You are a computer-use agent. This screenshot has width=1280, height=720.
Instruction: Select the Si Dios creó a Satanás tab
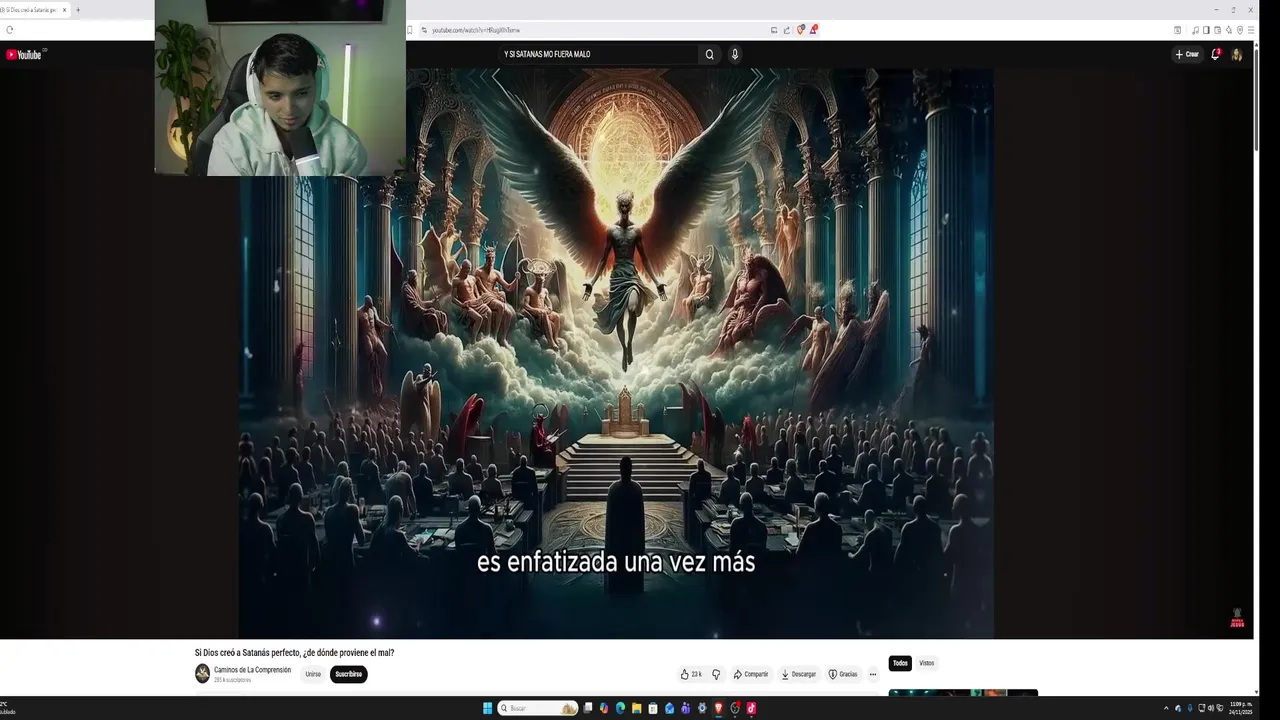pos(30,10)
